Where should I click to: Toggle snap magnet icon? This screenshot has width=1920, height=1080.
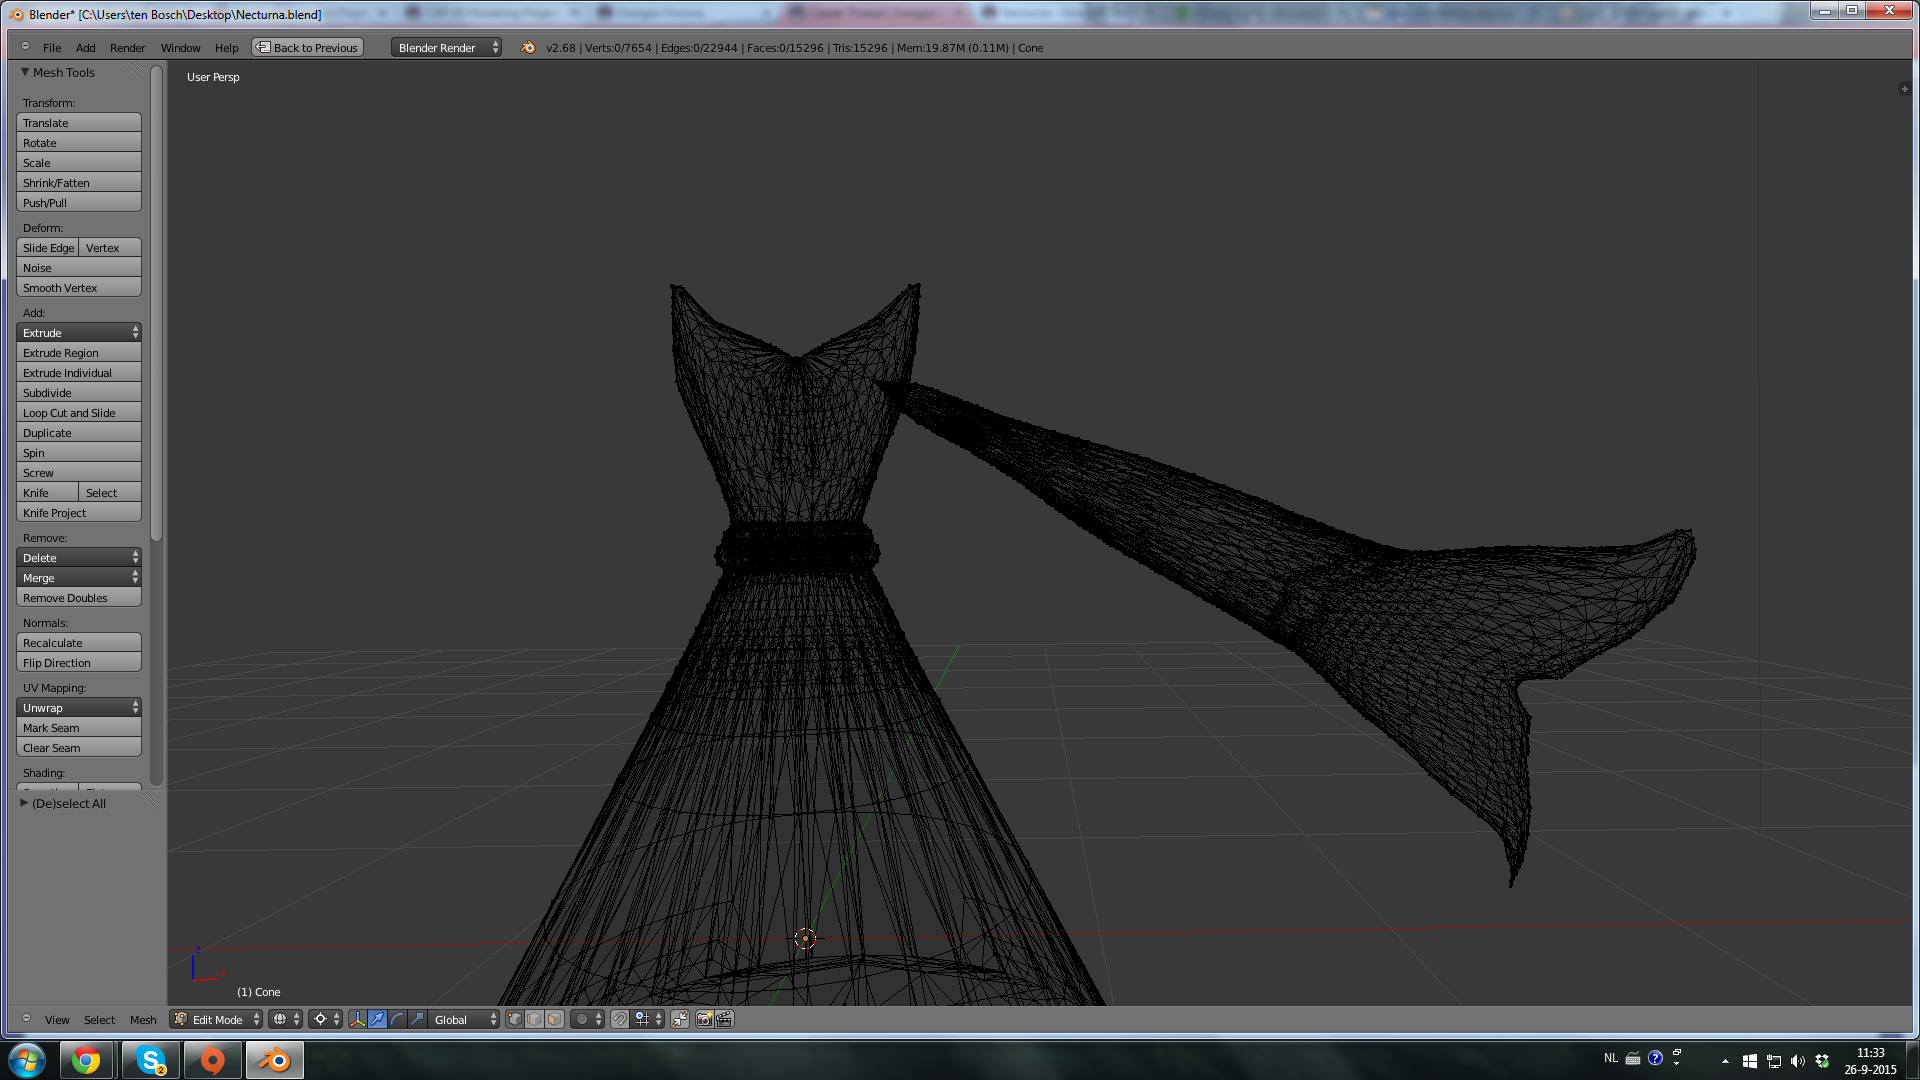[620, 1019]
